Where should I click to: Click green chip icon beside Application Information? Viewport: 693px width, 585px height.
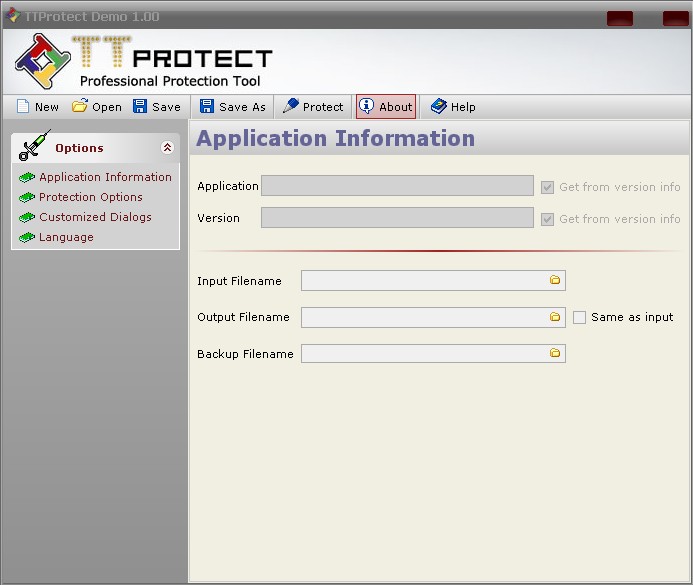tap(27, 177)
